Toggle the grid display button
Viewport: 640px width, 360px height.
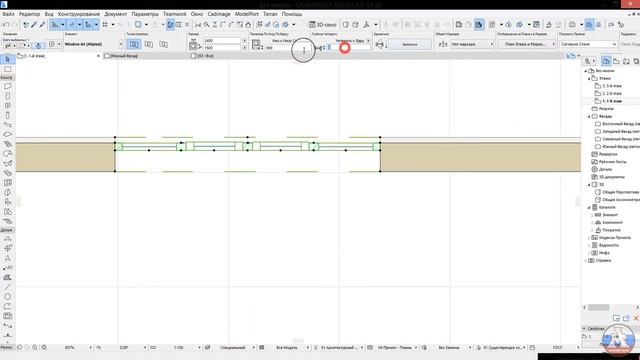[x=105, y=25]
